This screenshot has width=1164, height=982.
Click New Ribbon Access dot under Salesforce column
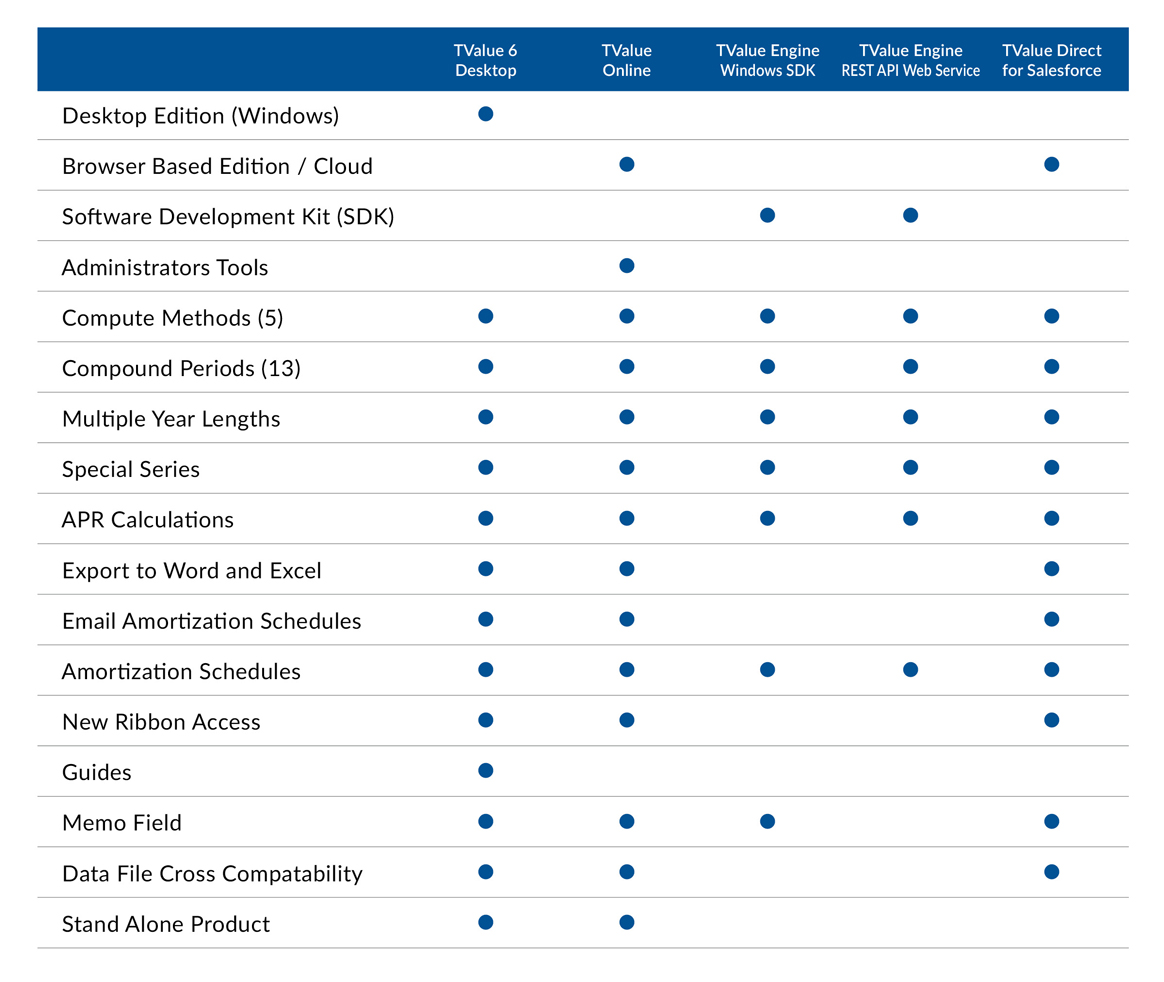coord(1051,720)
